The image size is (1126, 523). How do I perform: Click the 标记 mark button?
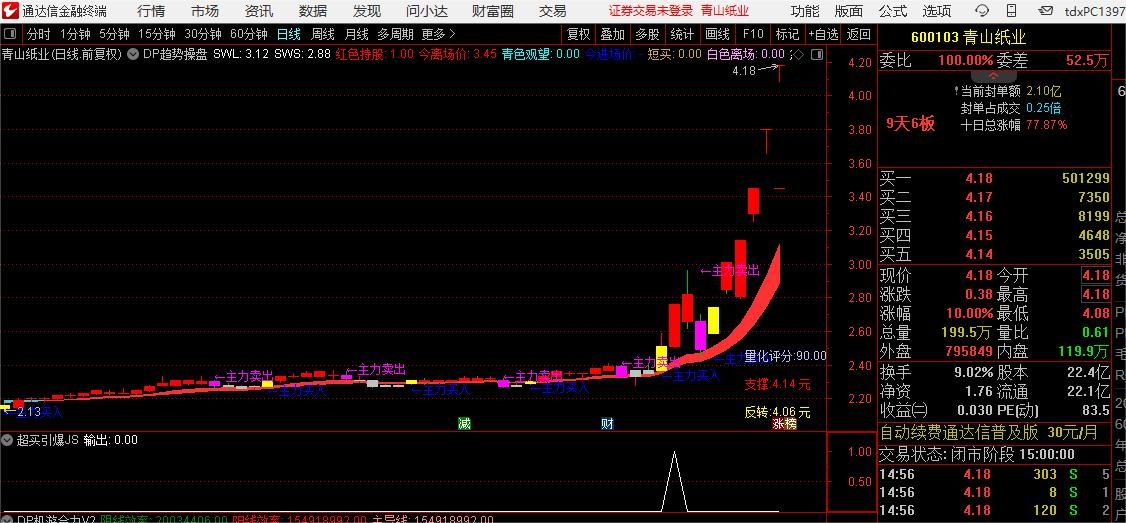click(x=787, y=34)
